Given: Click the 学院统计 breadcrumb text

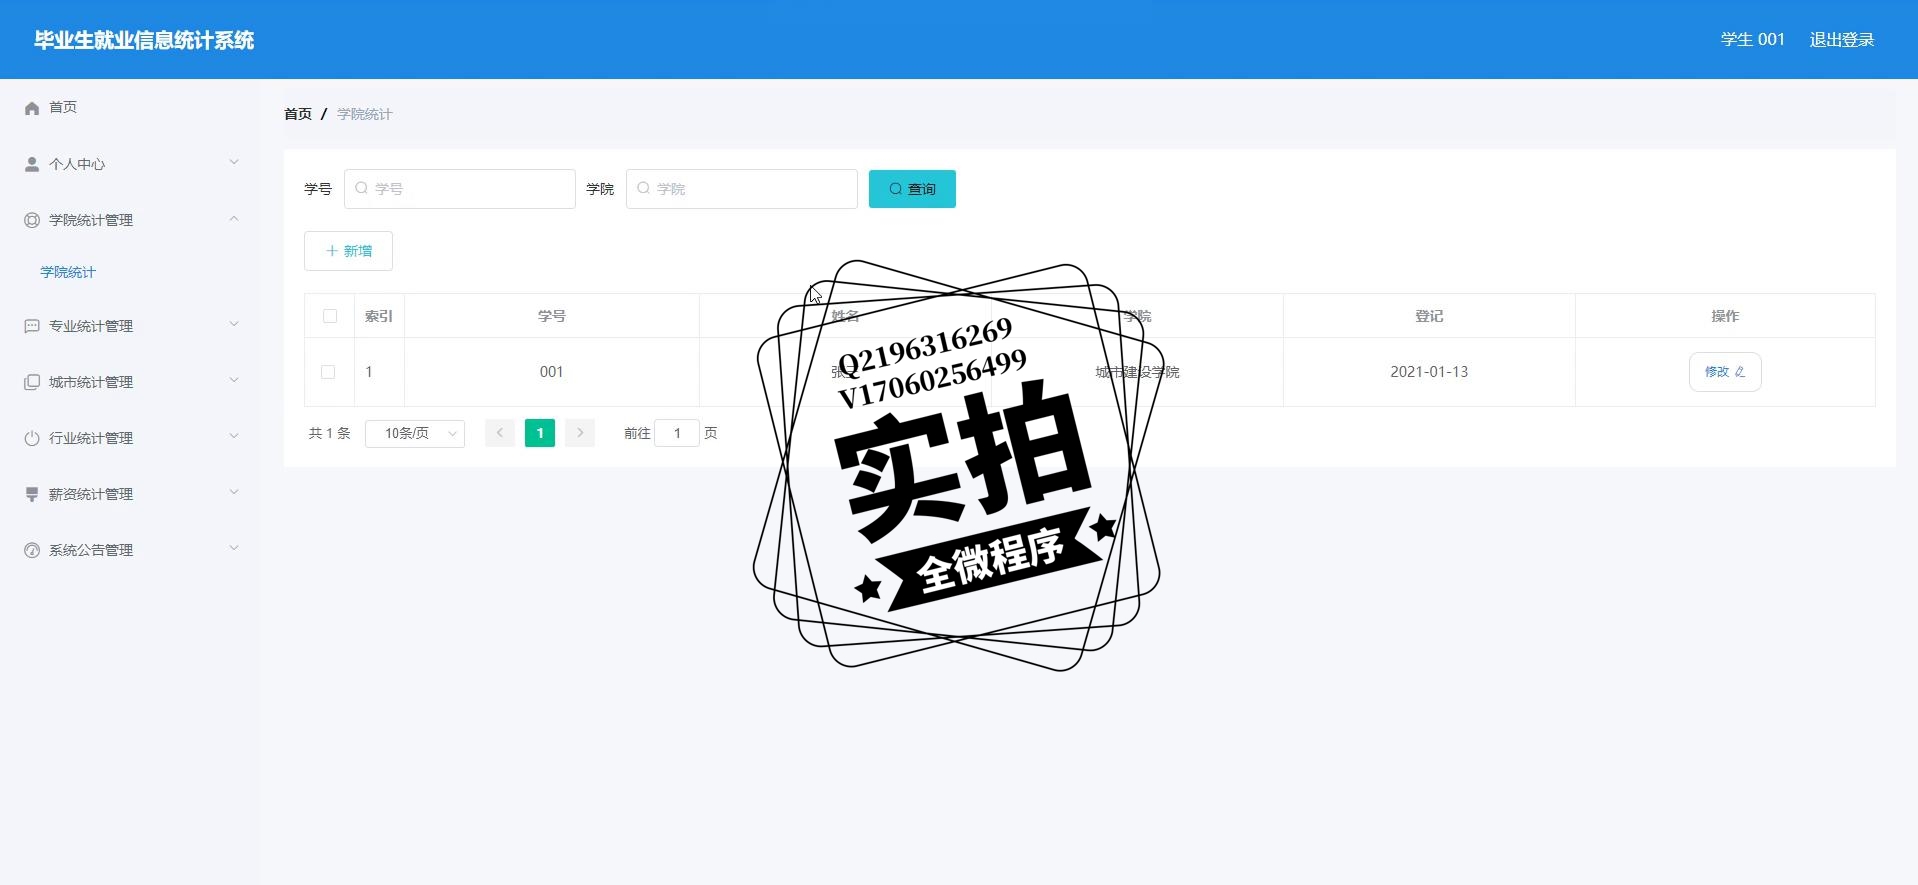Looking at the screenshot, I should pyautogui.click(x=365, y=114).
